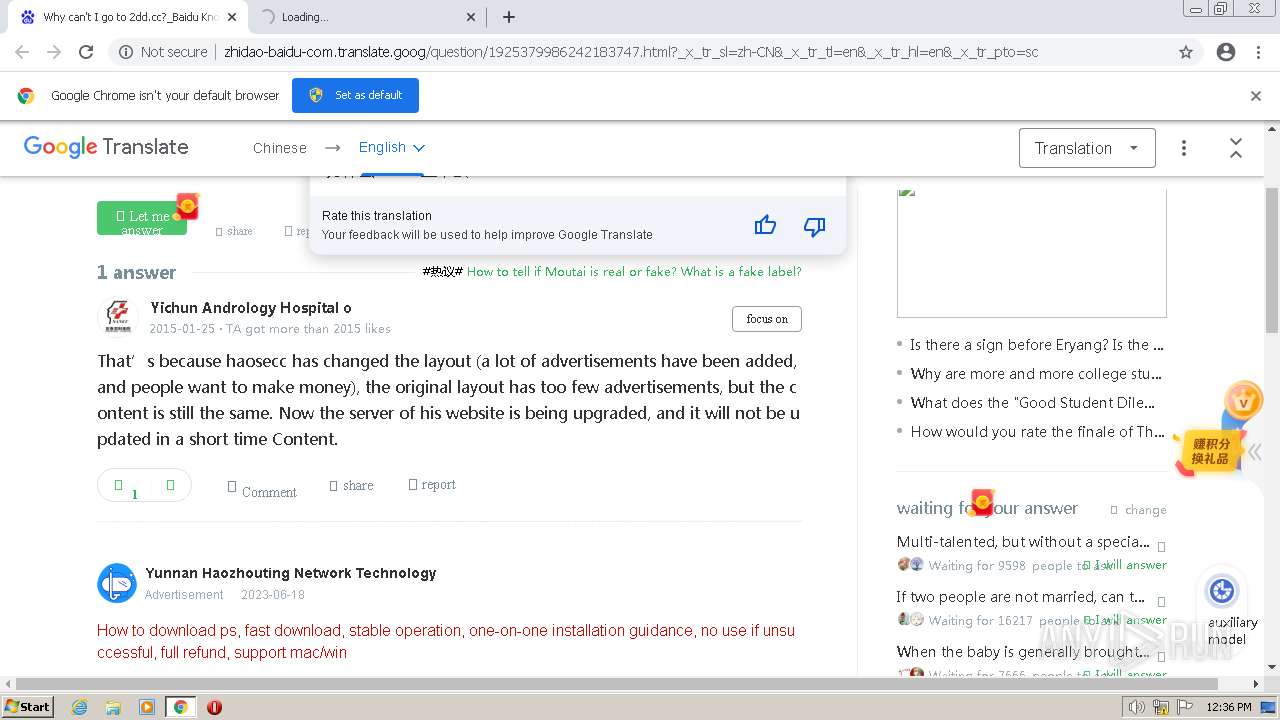Expand the right sidebar double-arrow

pyautogui.click(x=1254, y=451)
